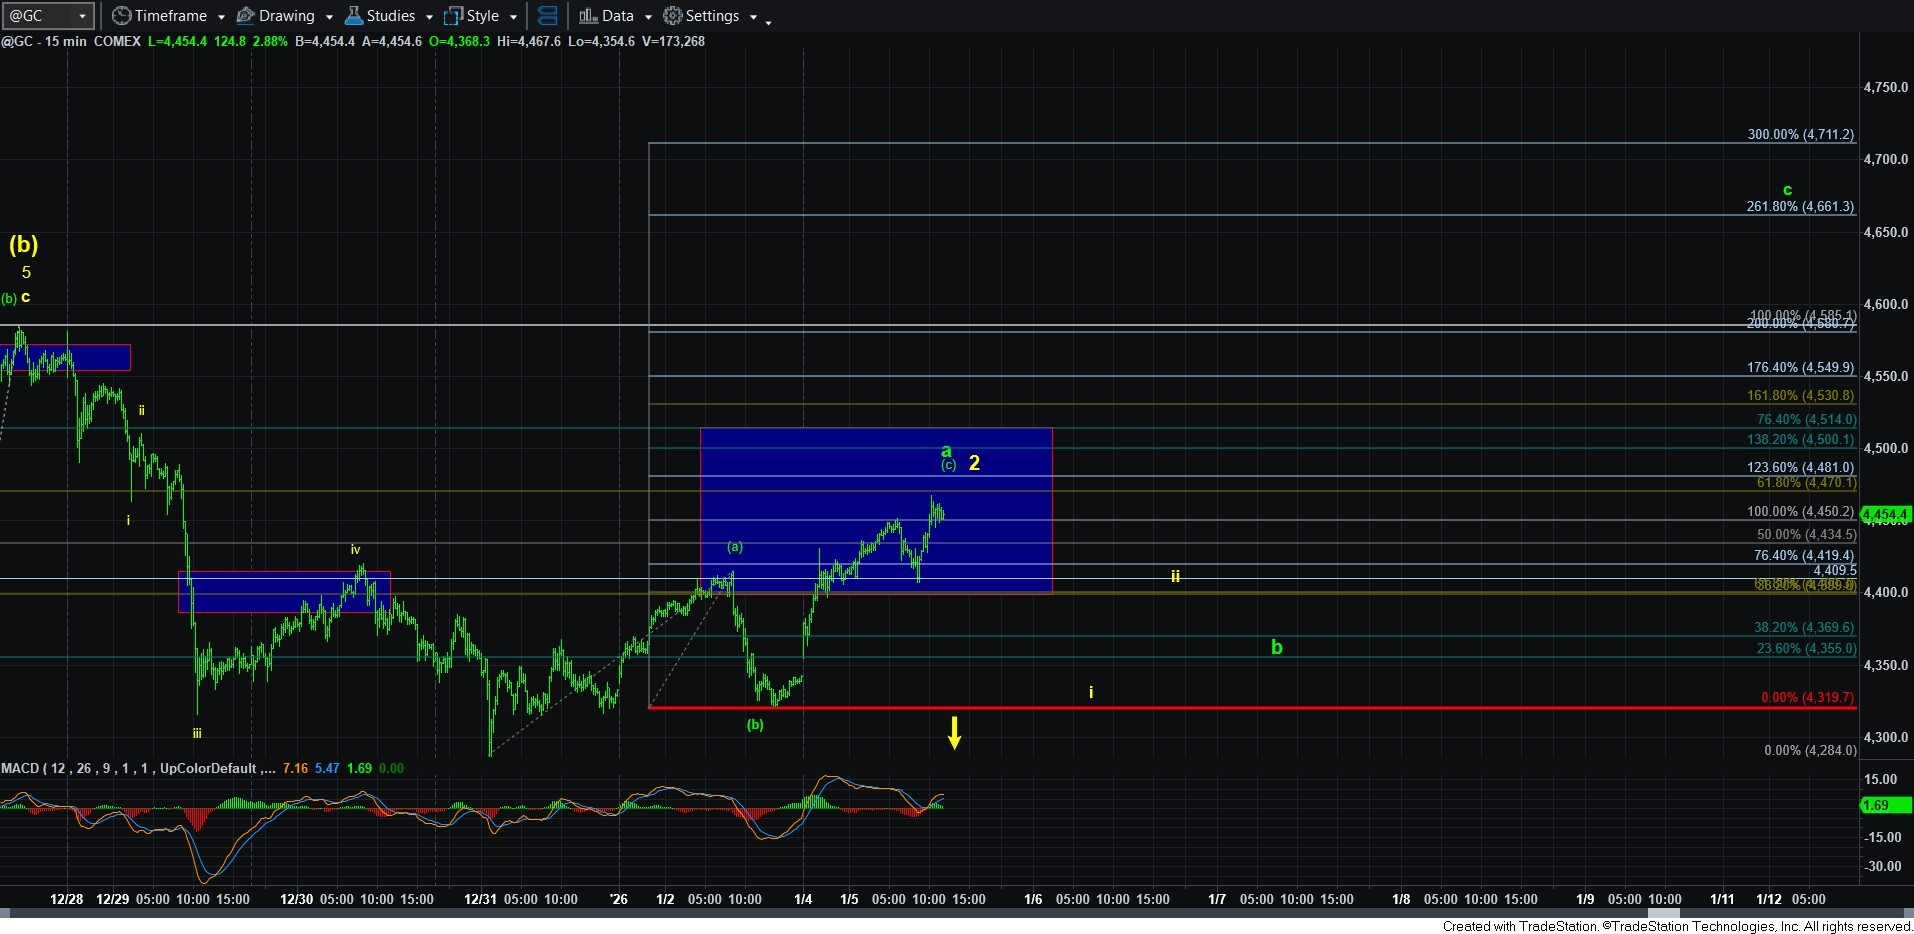Expand the Studies dropdown arrow
1914x934 pixels.
tap(429, 17)
